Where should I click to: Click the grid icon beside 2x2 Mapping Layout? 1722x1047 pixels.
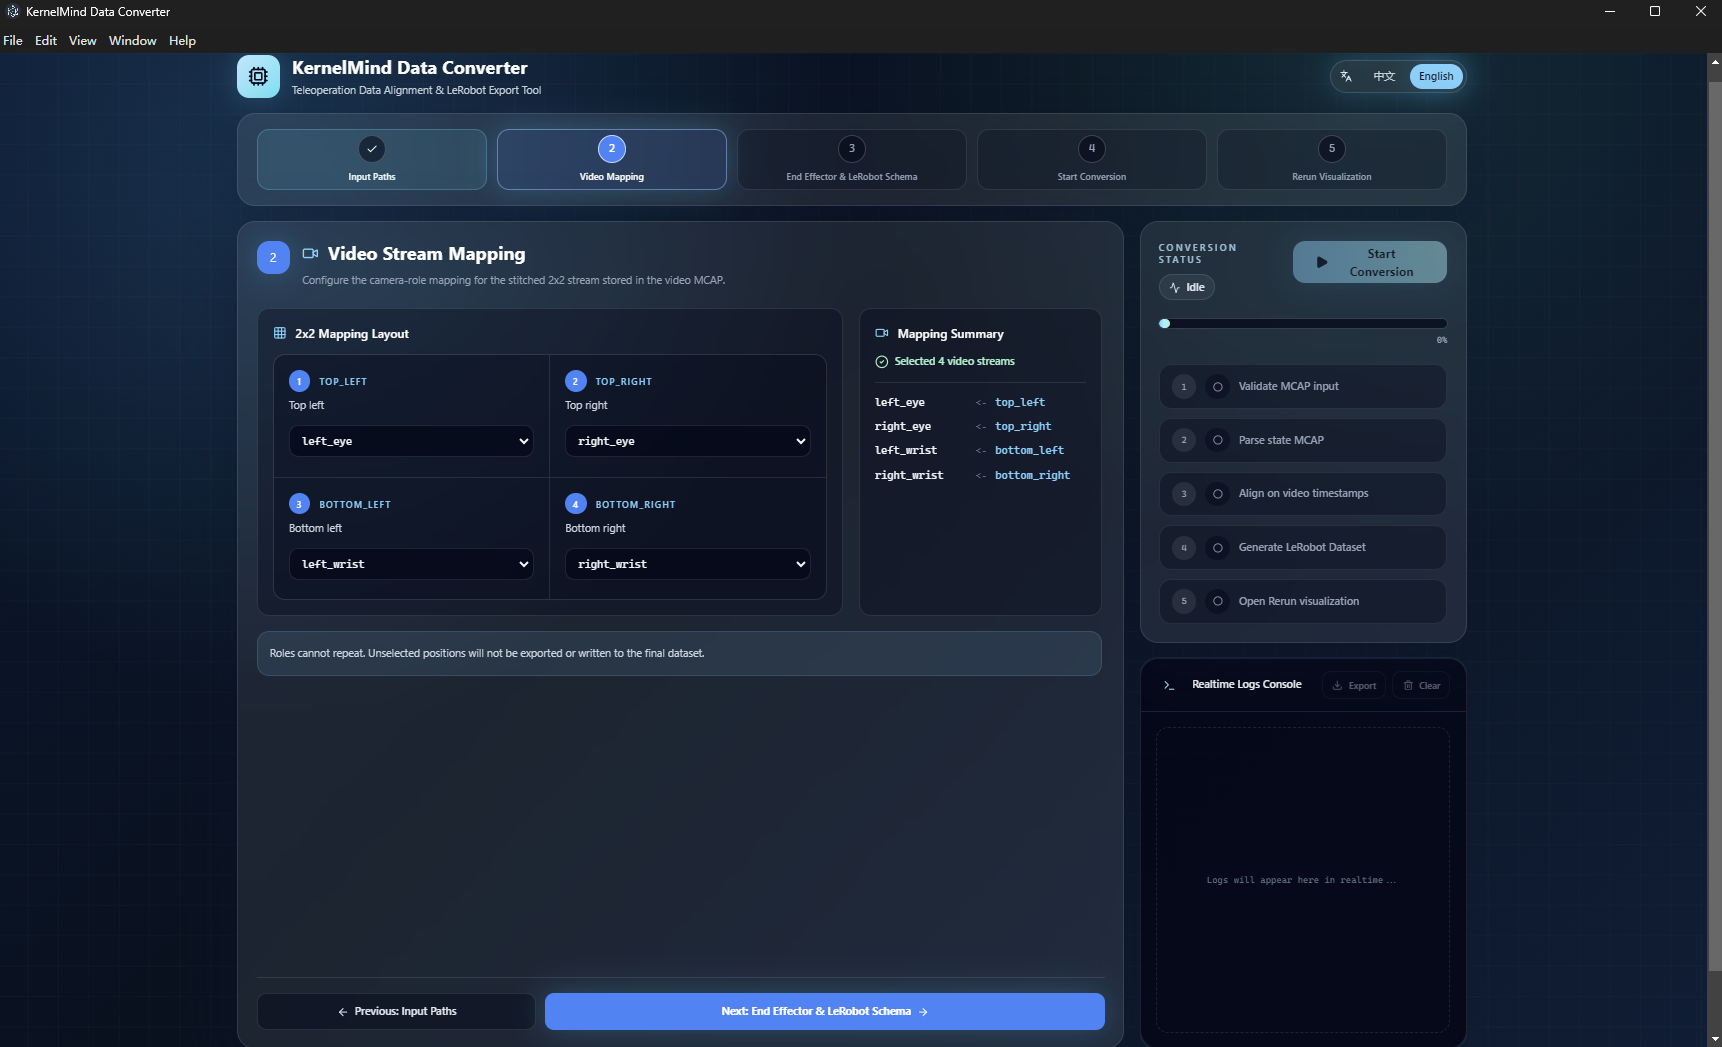pyautogui.click(x=280, y=333)
